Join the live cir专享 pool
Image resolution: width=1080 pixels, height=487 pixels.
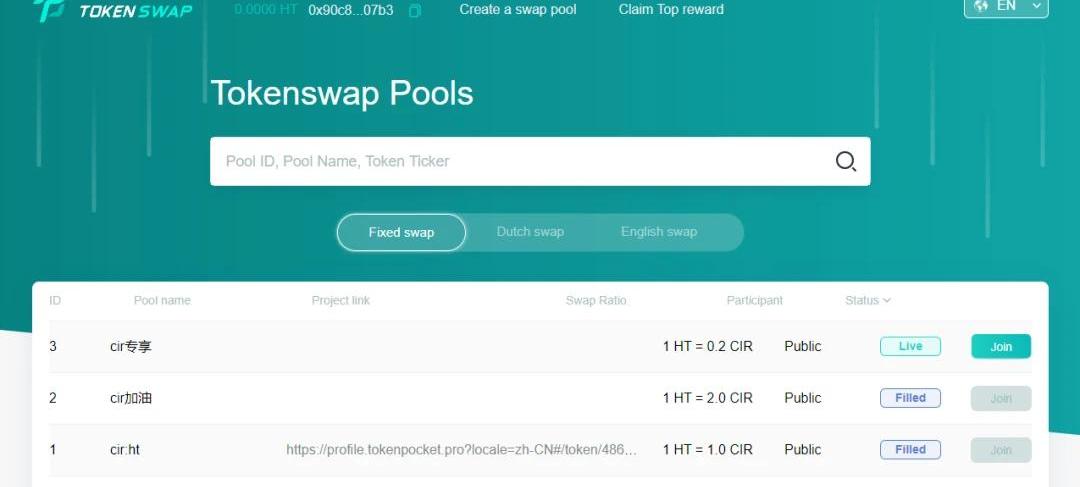pos(1000,347)
